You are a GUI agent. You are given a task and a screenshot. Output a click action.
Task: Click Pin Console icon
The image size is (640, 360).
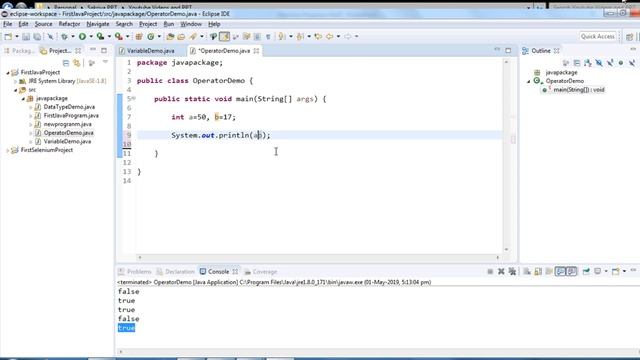click(587, 272)
